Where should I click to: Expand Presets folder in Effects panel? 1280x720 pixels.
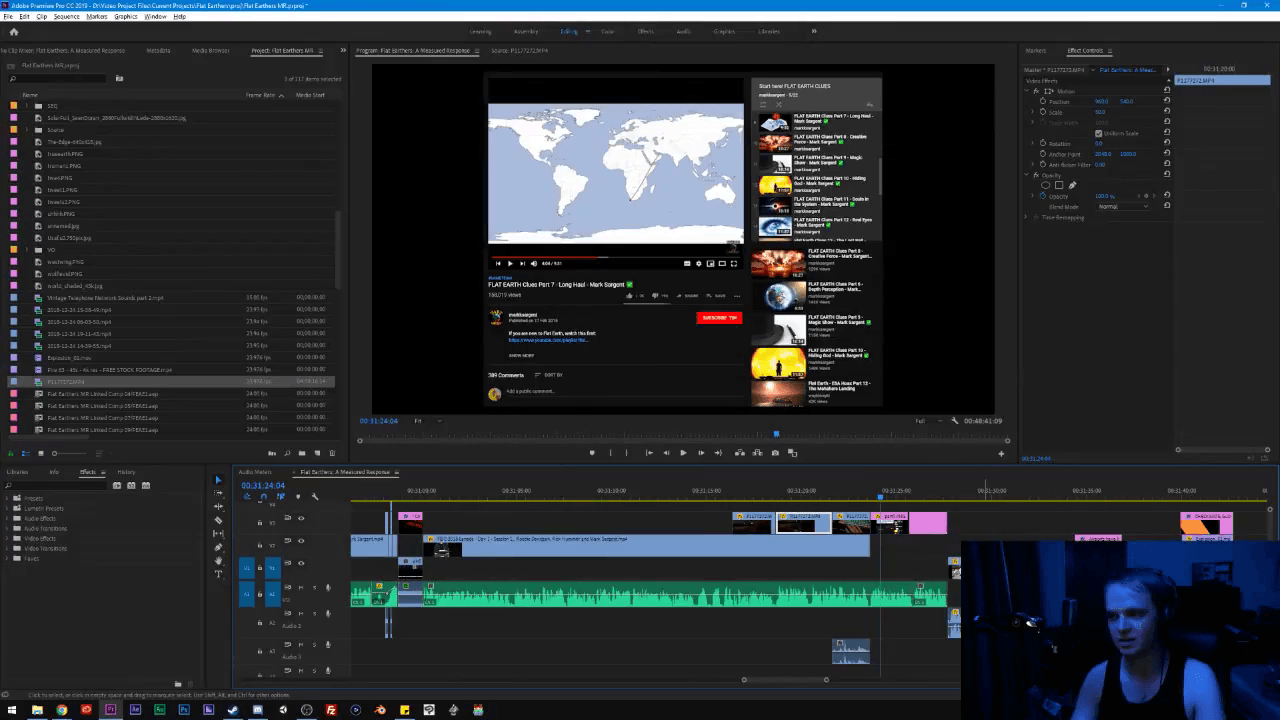coord(8,498)
